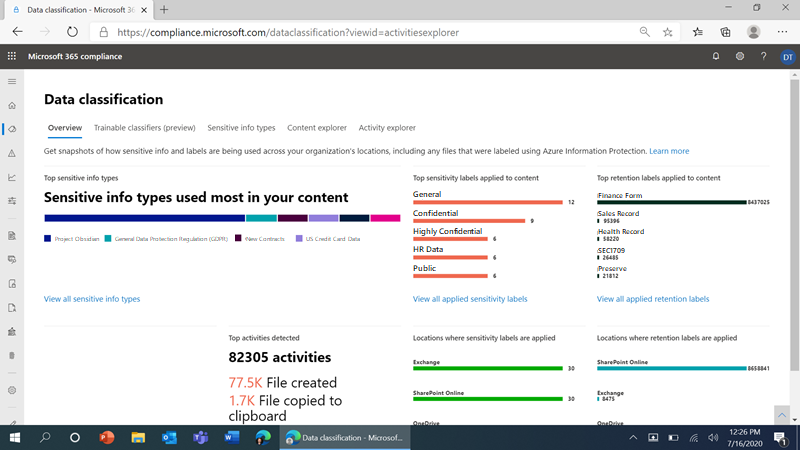This screenshot has height=450, width=800.
Task: Switch to Trainable classifiers (preview) tab
Action: click(x=144, y=128)
